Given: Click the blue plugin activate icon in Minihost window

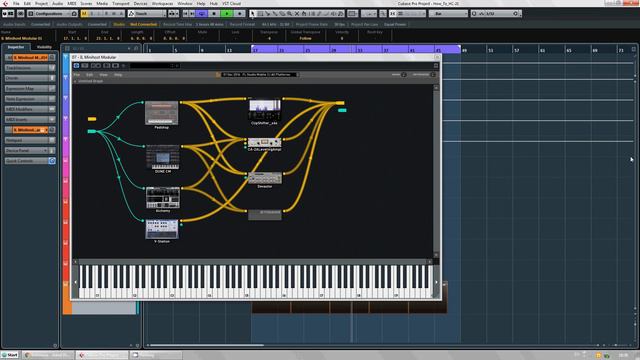Looking at the screenshot, I should [76, 65].
